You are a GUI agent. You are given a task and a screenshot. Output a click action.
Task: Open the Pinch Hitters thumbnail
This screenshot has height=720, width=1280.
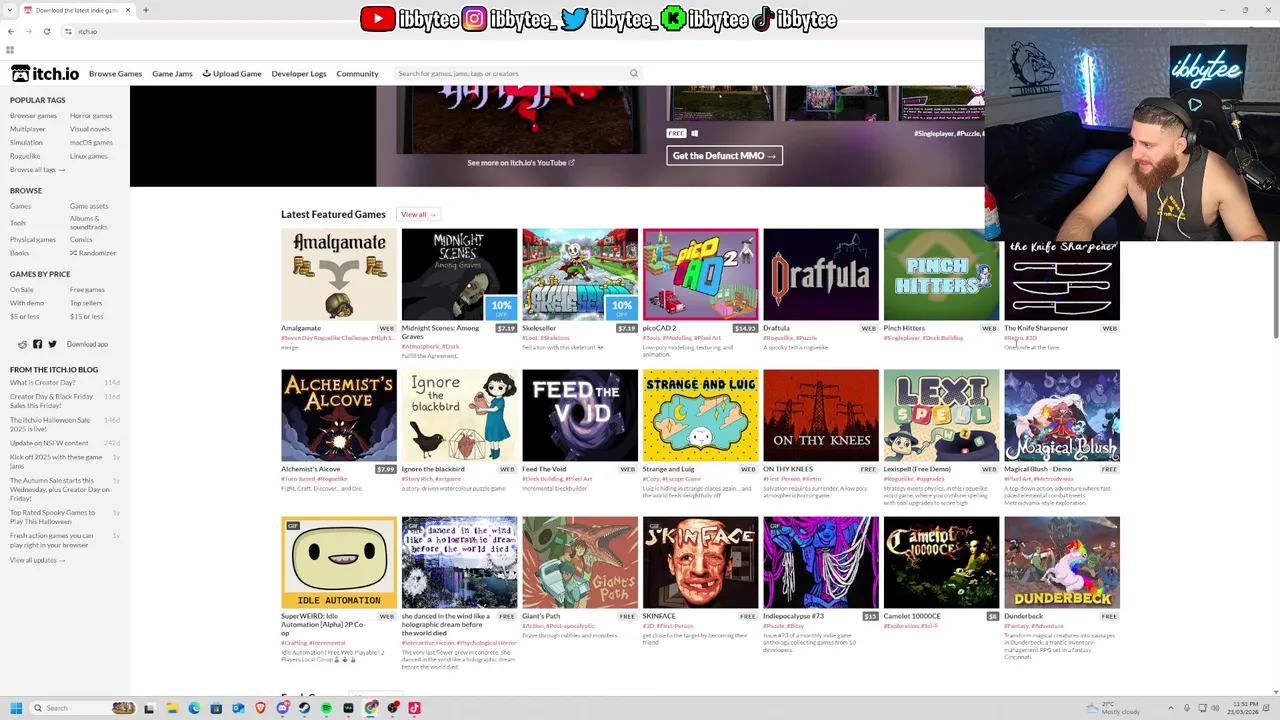pos(941,274)
